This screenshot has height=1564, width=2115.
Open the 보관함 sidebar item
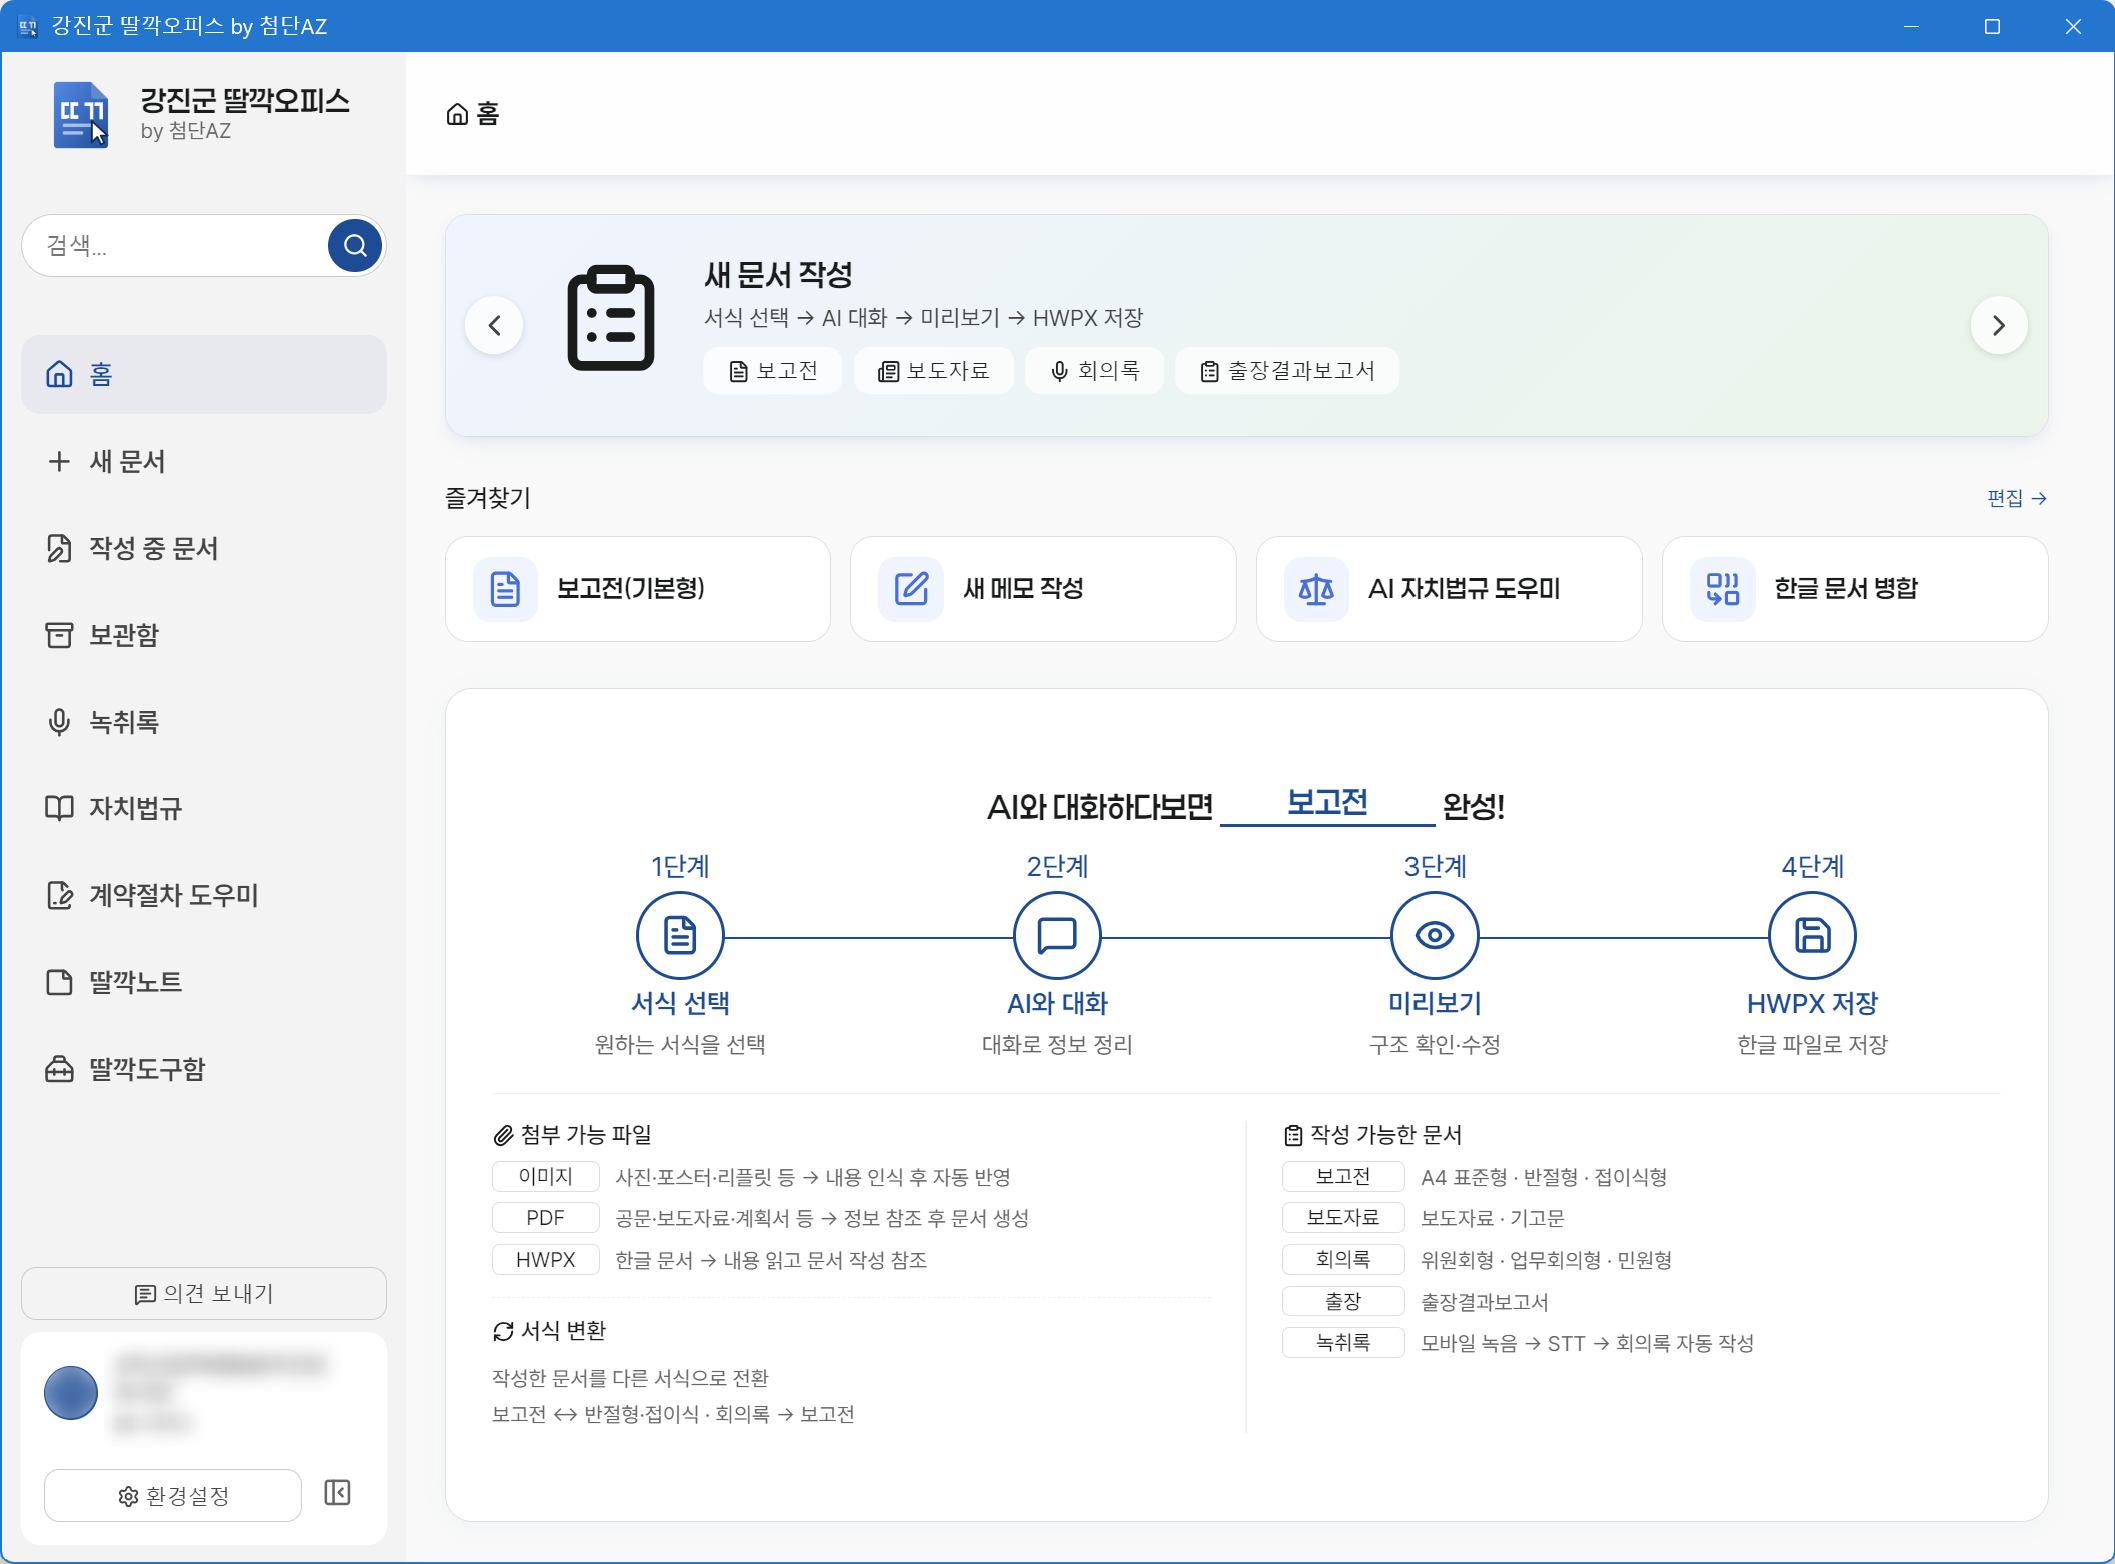204,635
